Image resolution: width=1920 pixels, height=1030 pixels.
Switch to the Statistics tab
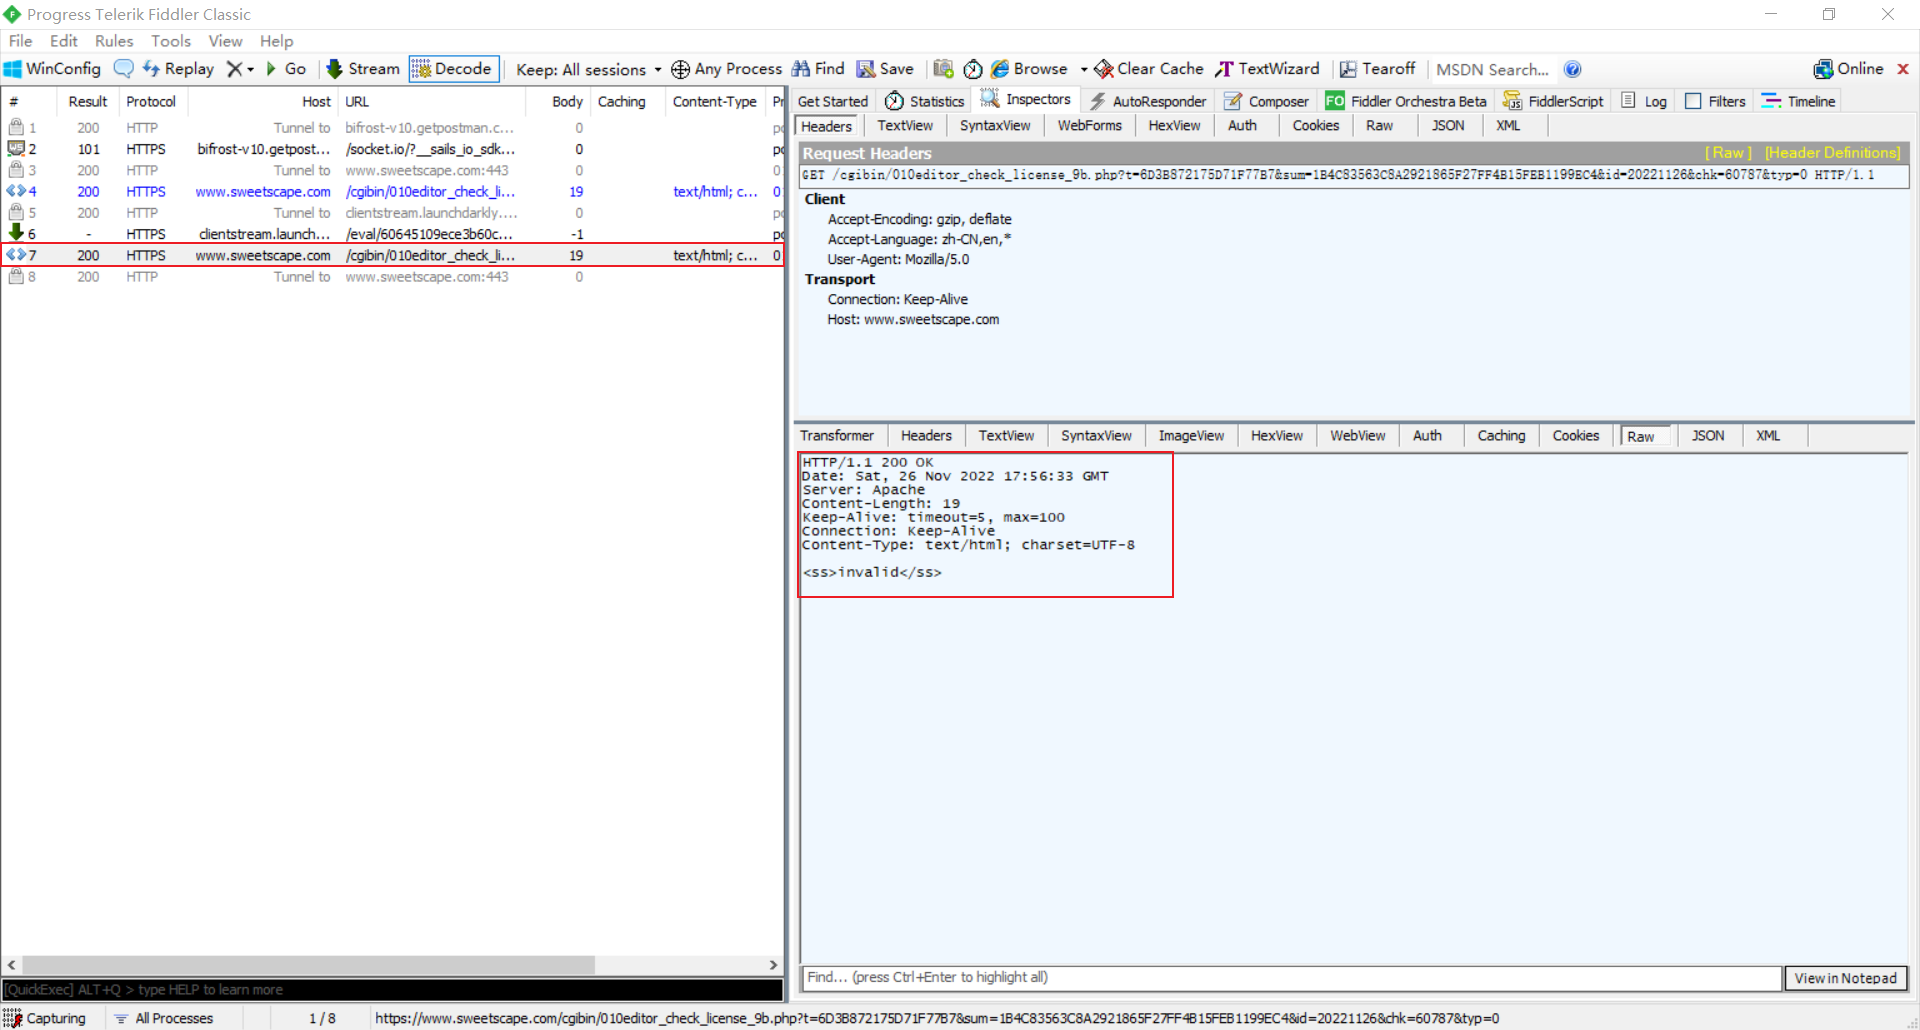tap(925, 101)
